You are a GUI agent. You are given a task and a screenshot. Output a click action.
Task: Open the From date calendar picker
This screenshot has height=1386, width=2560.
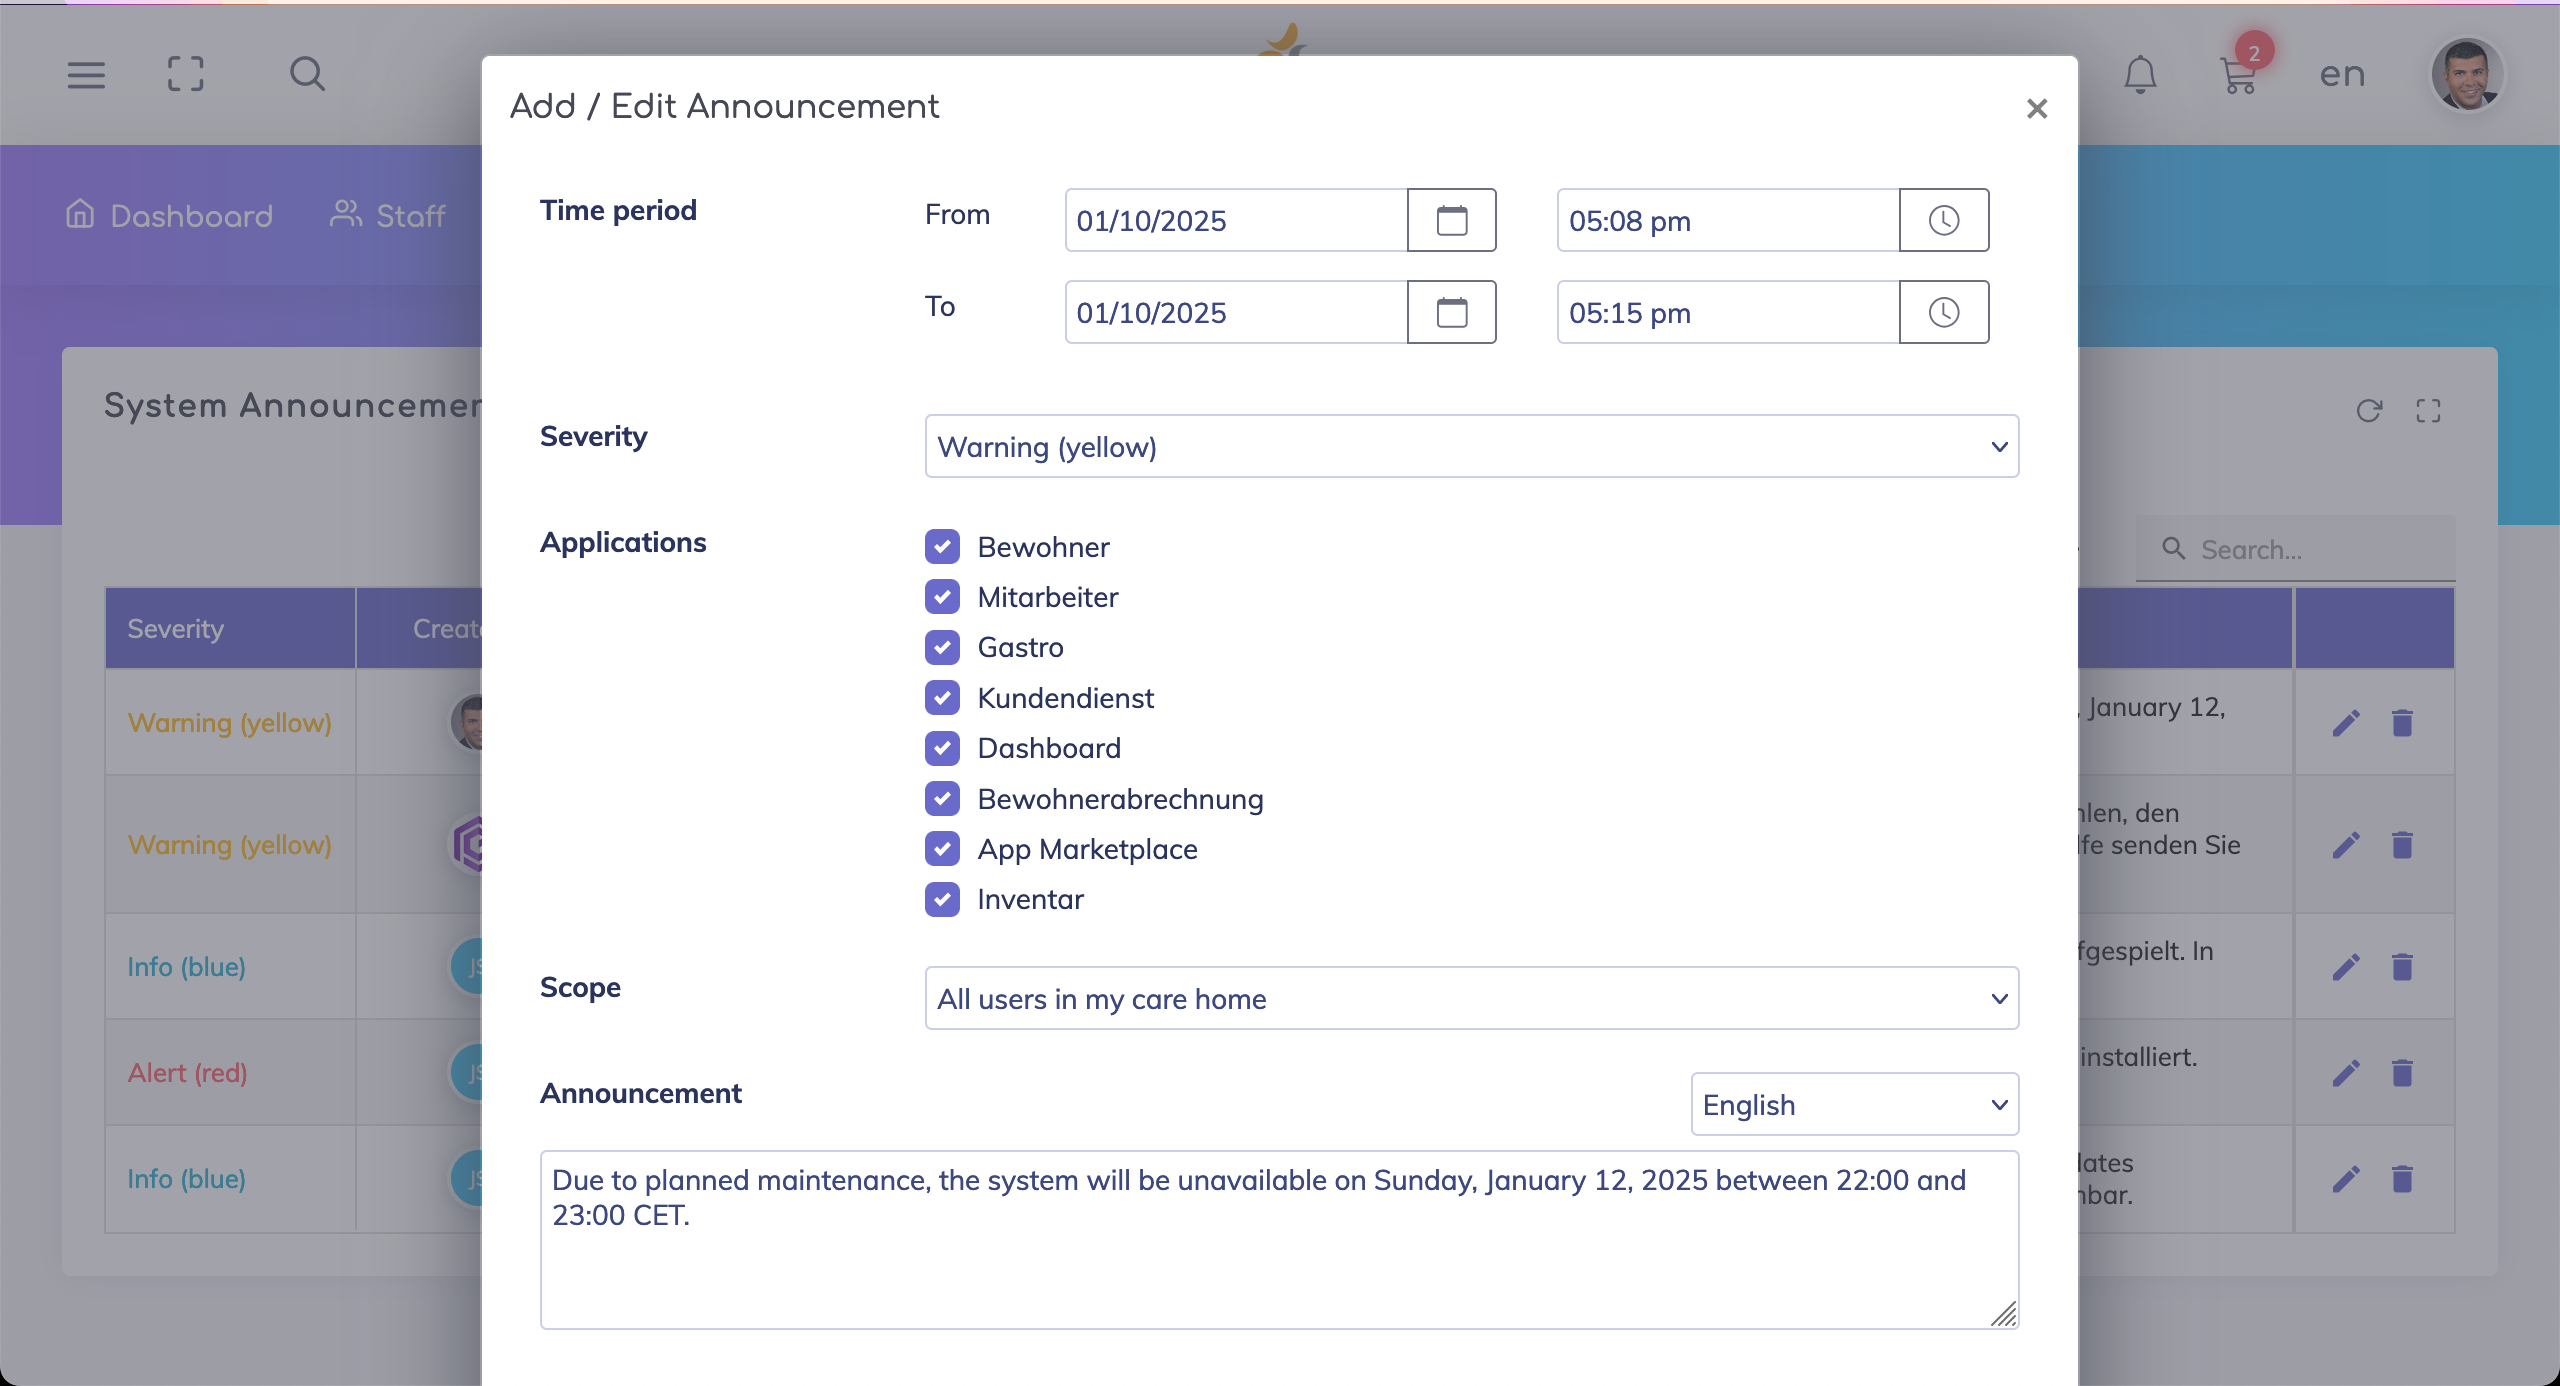click(x=1451, y=220)
